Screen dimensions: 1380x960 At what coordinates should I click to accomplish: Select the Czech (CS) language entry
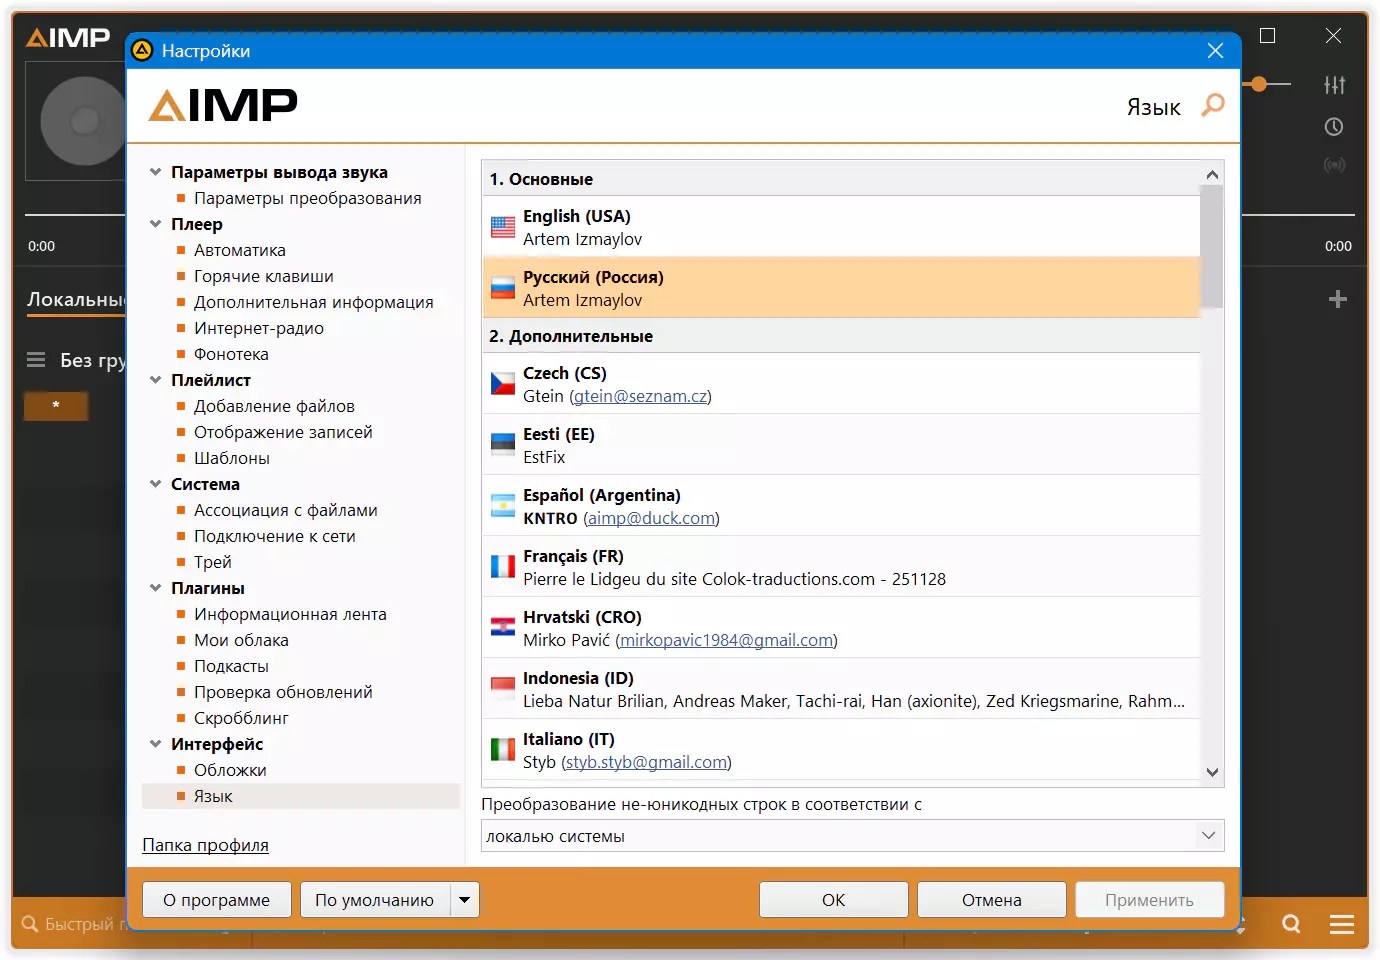(841, 384)
